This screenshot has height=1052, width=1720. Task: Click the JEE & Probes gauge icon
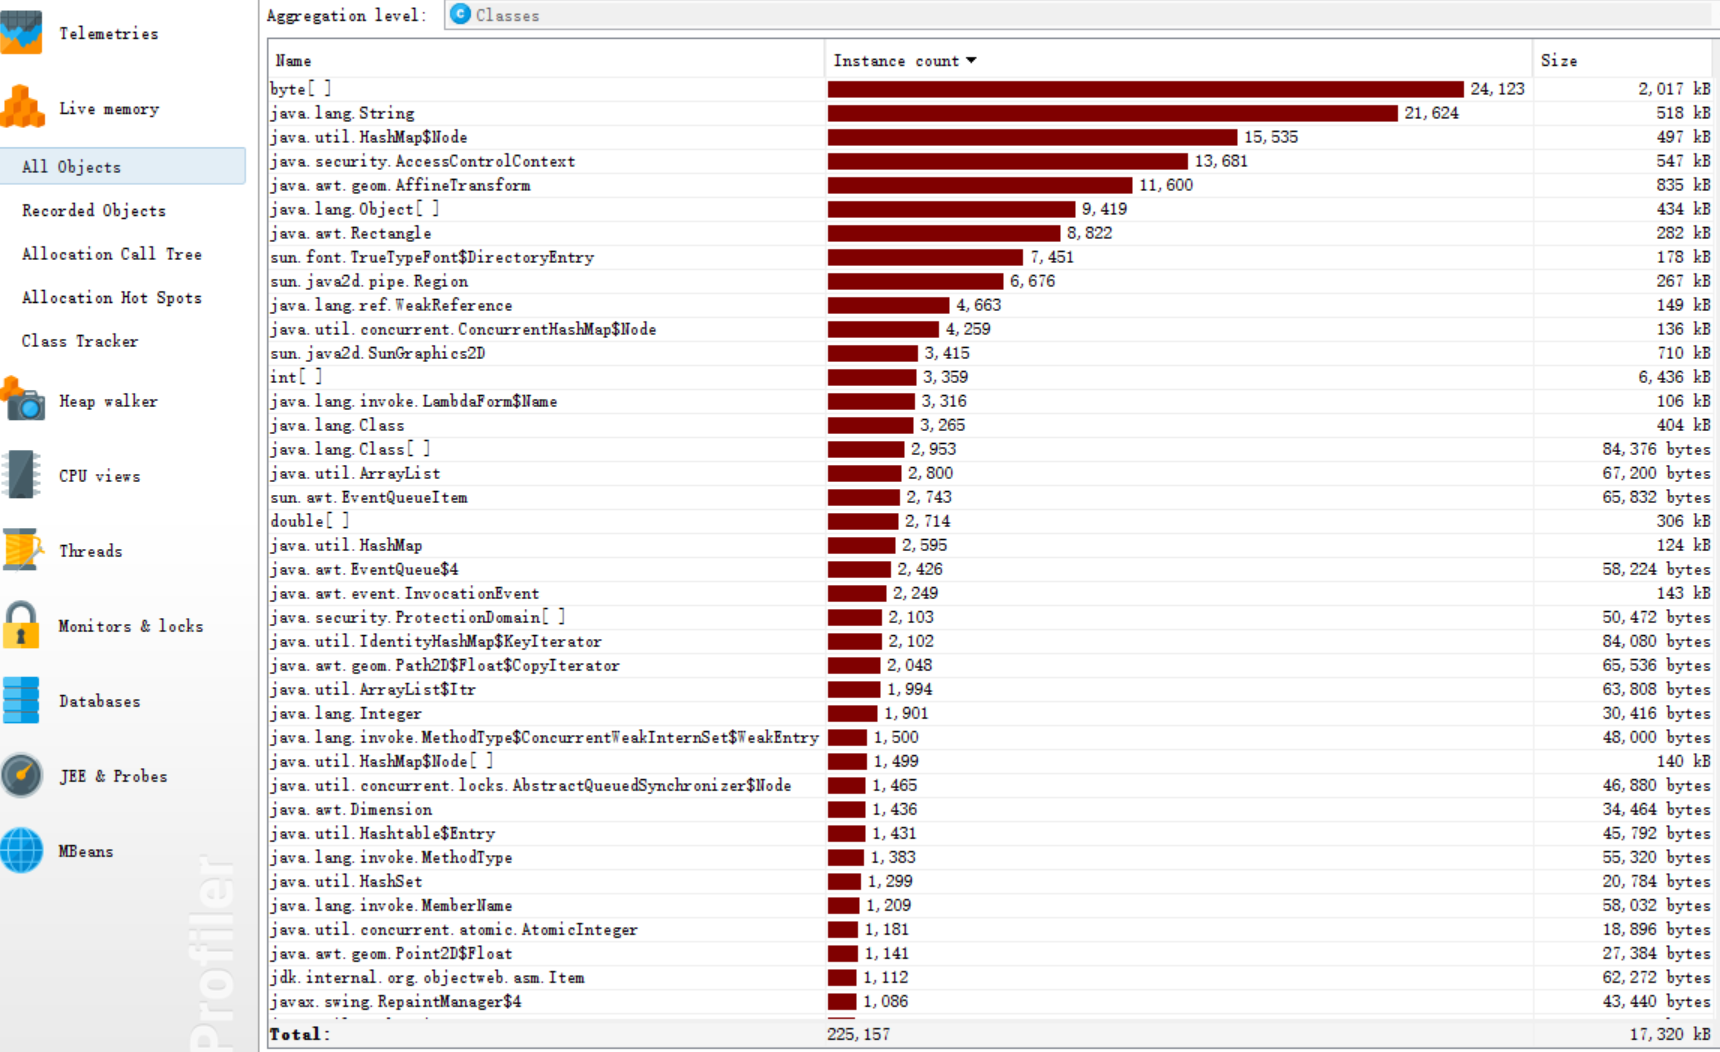click(x=21, y=775)
